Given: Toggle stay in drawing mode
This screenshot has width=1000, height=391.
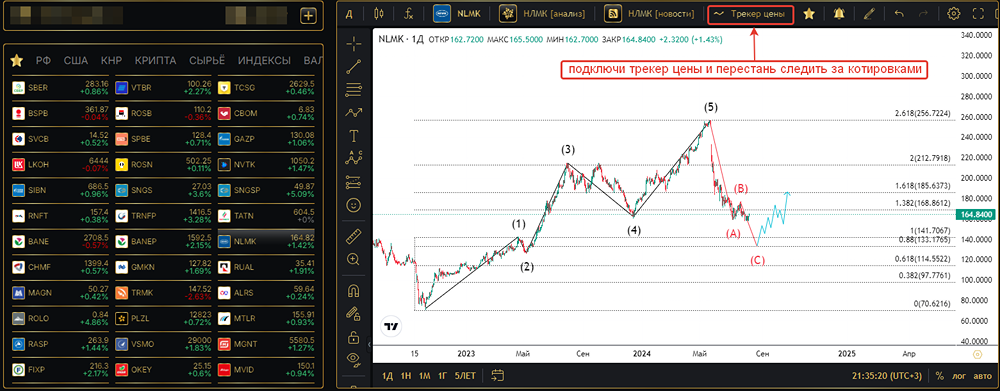Looking at the screenshot, I should [353, 314].
